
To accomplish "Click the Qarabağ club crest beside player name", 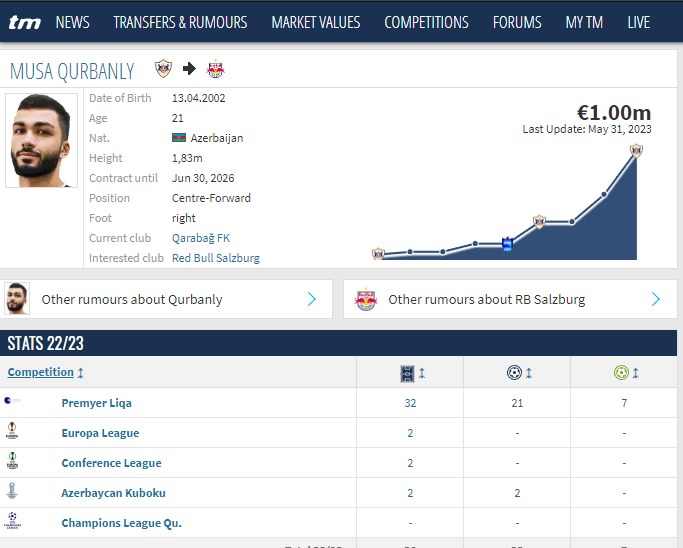I will coord(163,69).
